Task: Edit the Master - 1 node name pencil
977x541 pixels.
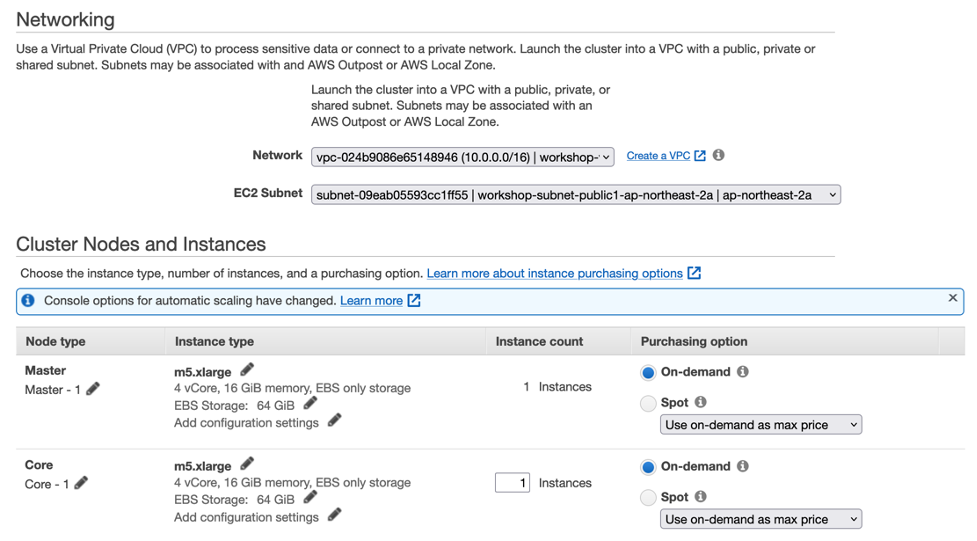Action: [93, 388]
